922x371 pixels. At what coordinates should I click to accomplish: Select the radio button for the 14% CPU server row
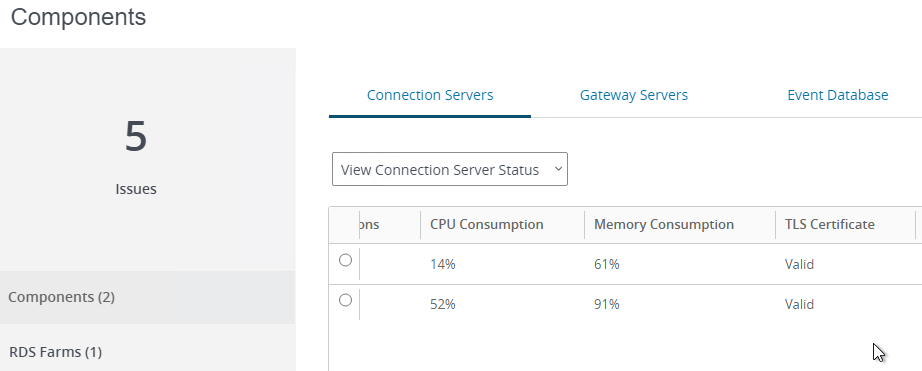pos(346,260)
